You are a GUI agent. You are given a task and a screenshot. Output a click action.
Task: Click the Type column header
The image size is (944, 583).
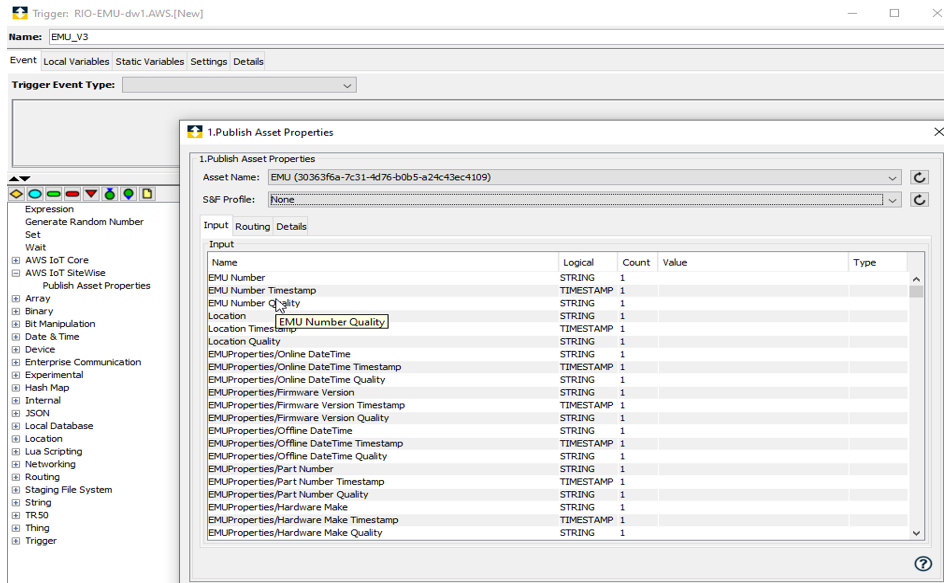877,263
